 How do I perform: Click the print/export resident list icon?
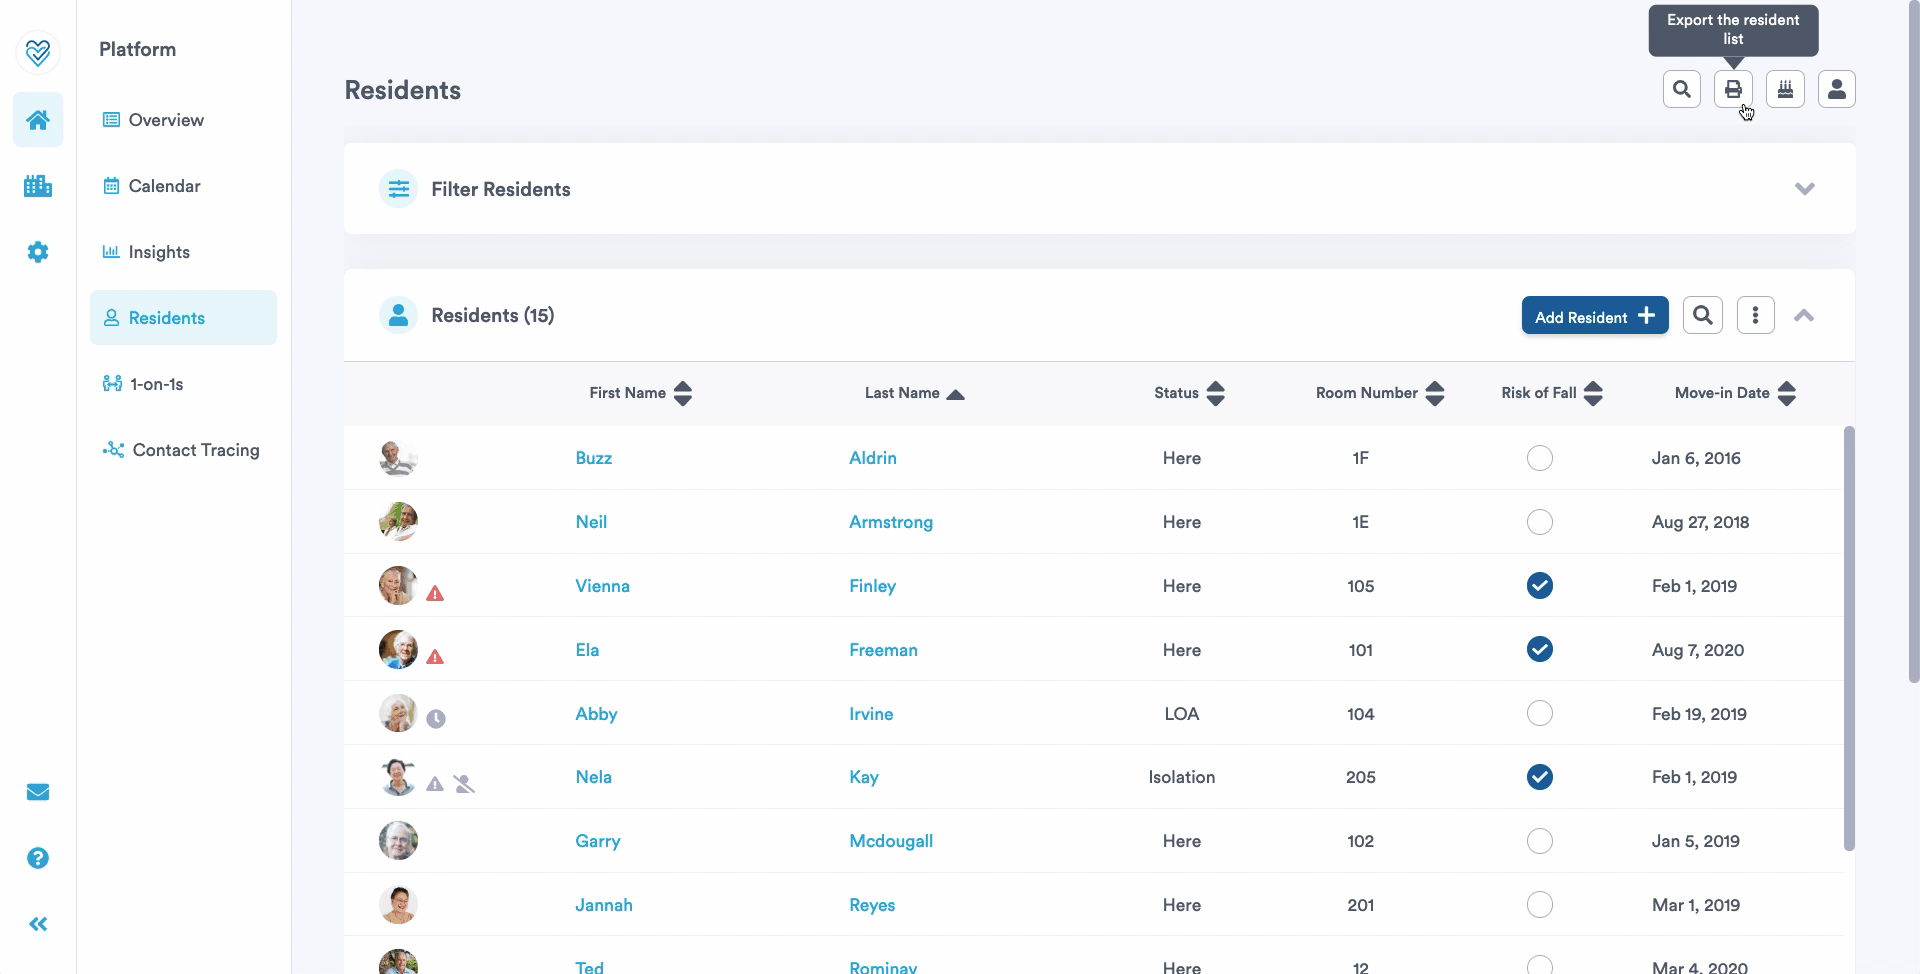tap(1733, 90)
